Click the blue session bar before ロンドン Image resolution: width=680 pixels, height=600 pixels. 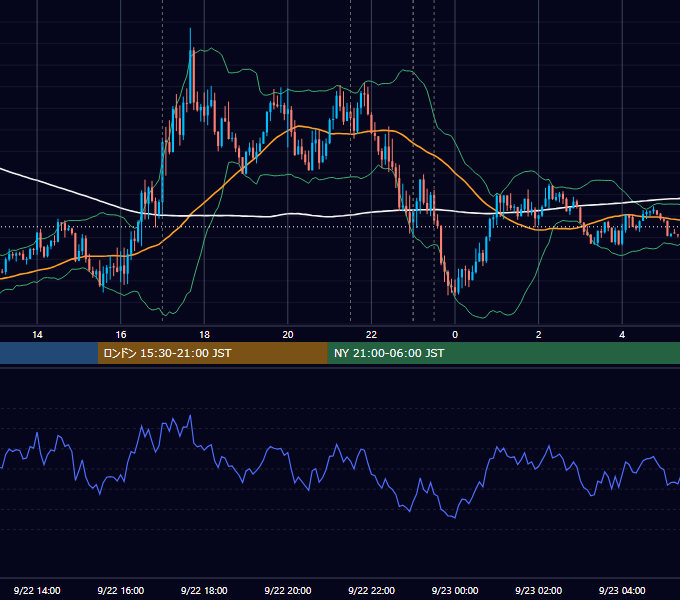click(49, 353)
